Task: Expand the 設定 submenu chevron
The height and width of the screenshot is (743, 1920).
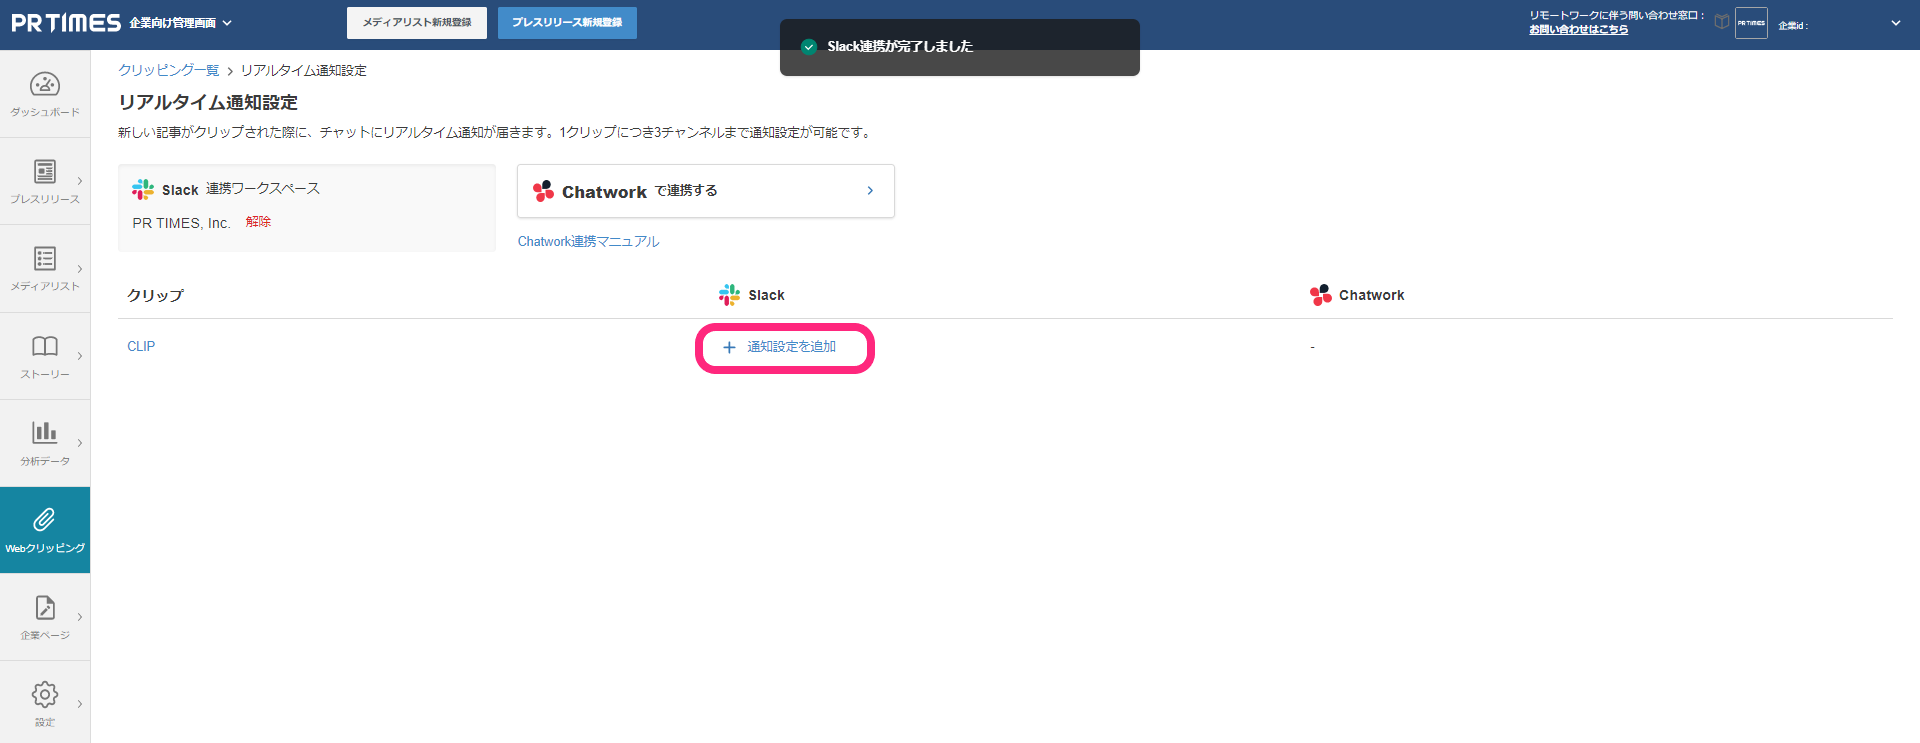Action: pos(80,704)
